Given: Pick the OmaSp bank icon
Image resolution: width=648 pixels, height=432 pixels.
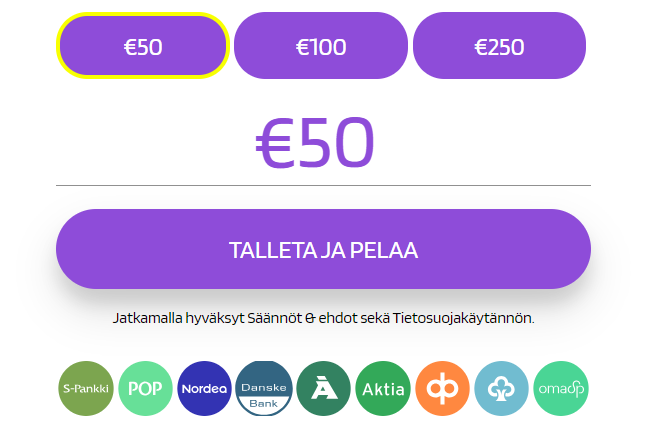Looking at the screenshot, I should click(x=561, y=388).
